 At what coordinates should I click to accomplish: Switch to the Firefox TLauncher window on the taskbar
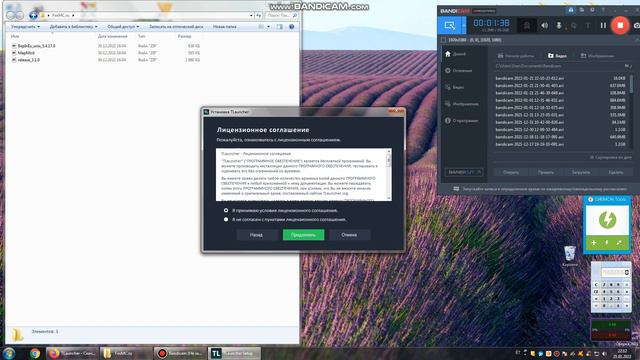(x=72, y=353)
